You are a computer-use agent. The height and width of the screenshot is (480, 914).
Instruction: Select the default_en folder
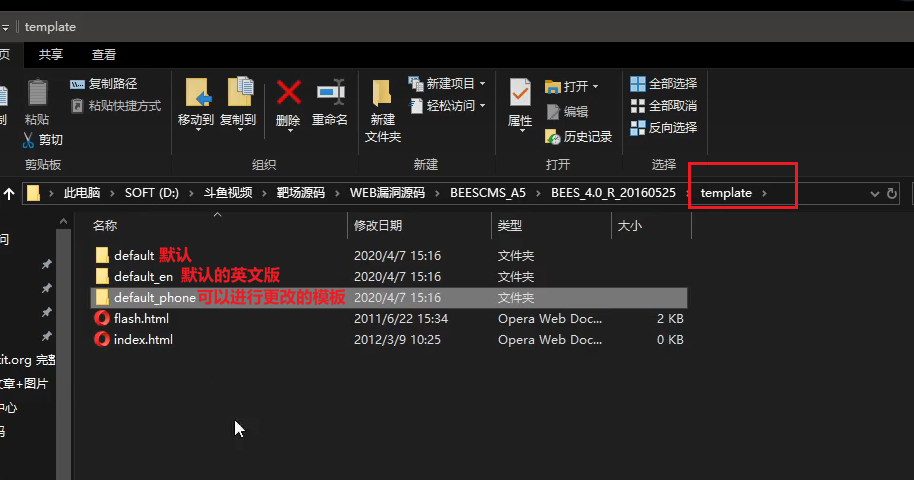pos(389,276)
